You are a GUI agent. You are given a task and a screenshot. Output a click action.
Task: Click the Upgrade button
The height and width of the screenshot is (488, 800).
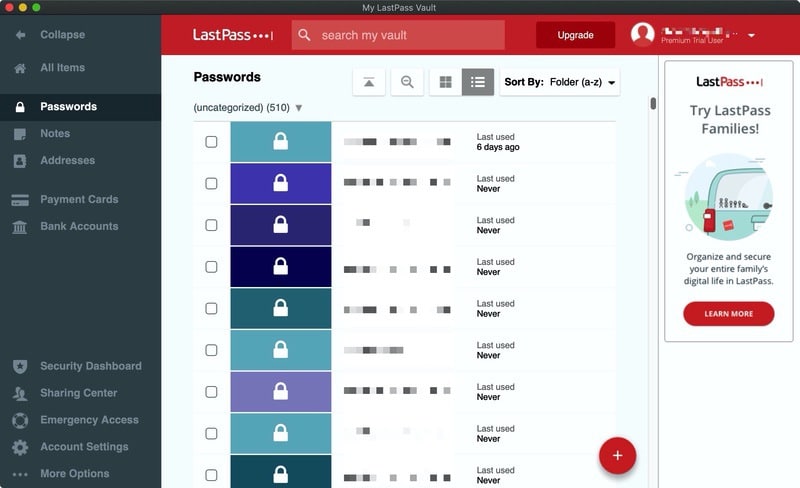pos(575,35)
